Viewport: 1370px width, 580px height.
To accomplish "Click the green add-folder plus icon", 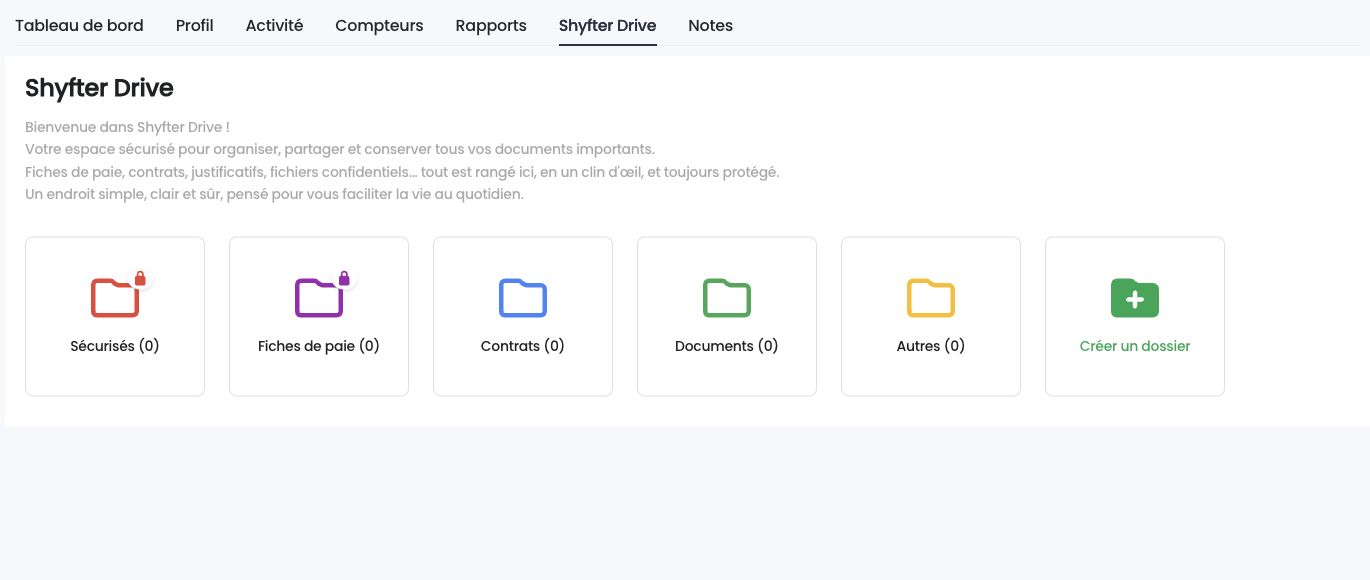I will tap(1135, 298).
